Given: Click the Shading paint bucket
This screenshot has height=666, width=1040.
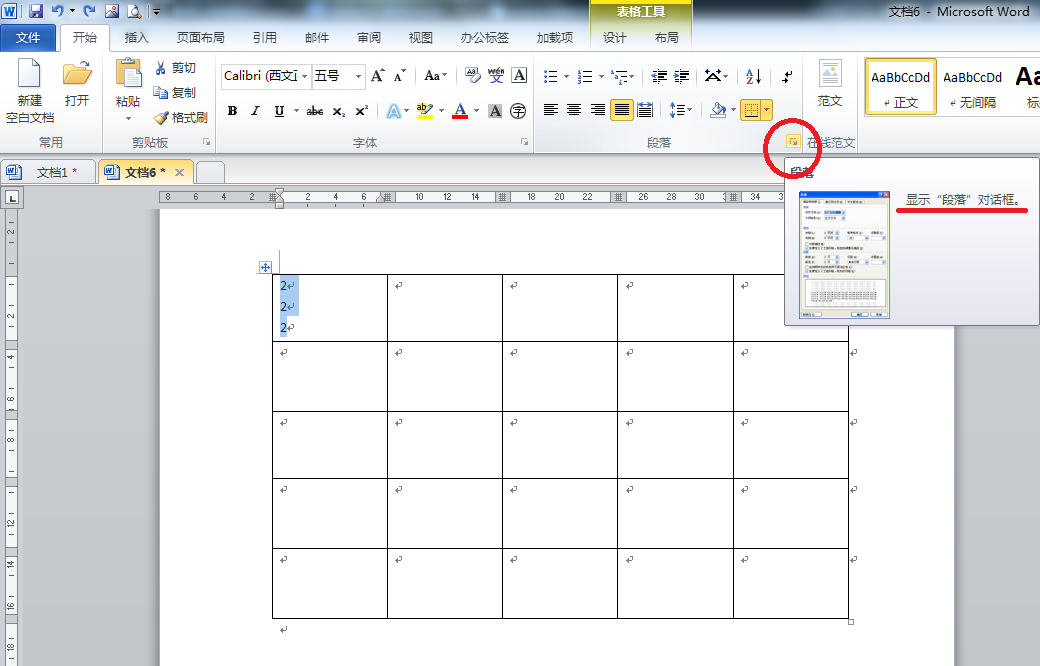Looking at the screenshot, I should click(x=718, y=109).
